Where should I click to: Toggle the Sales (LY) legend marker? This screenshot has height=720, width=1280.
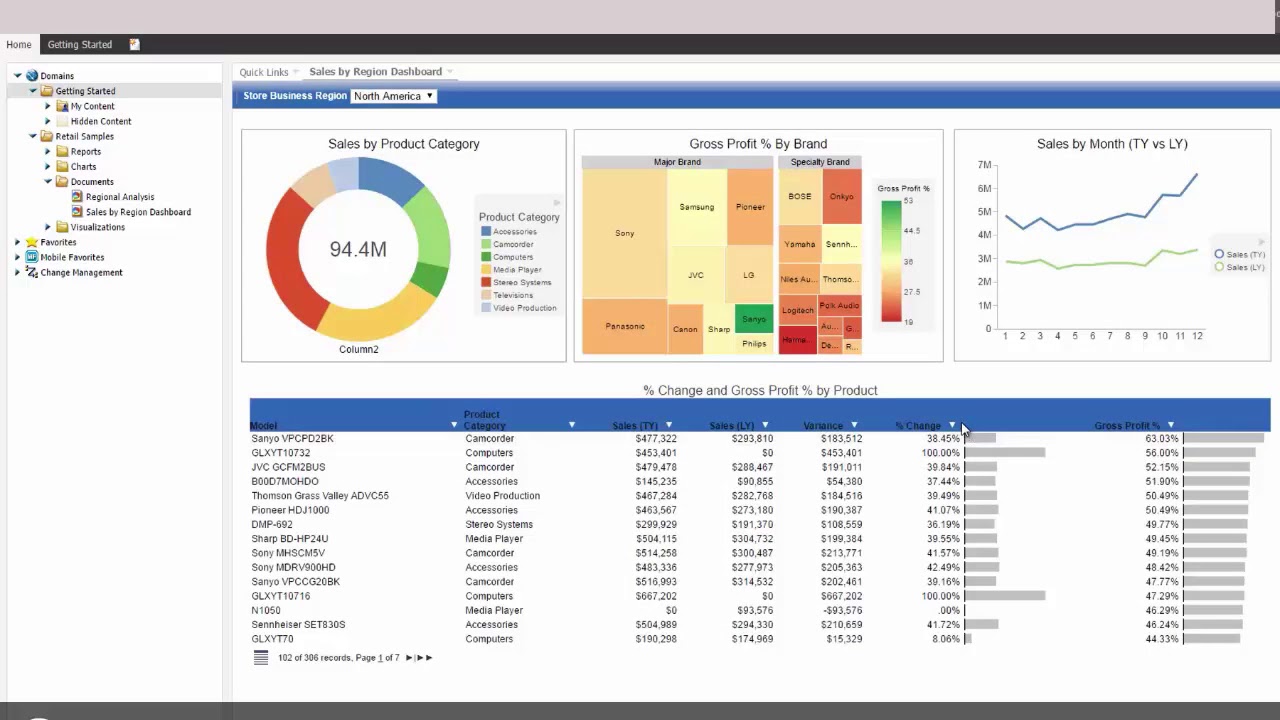coord(1219,267)
